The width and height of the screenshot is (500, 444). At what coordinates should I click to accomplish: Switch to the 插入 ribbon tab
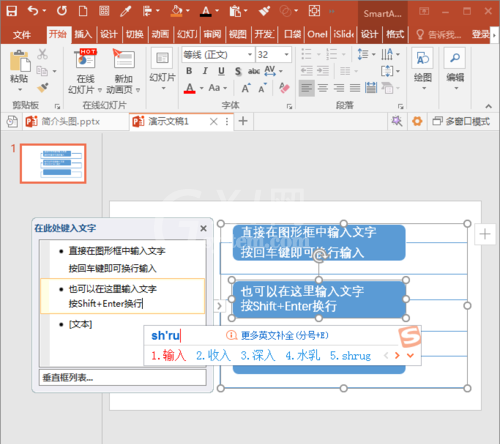pyautogui.click(x=83, y=34)
